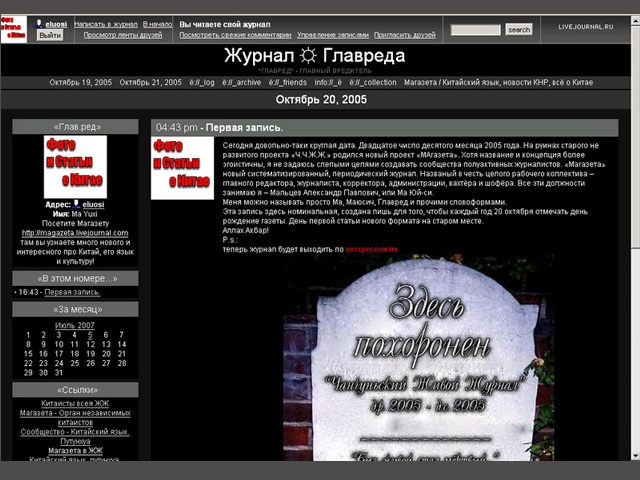The image size is (640, 480).
Task: Open Просмотр ленты друзей link
Action: coord(123,35)
